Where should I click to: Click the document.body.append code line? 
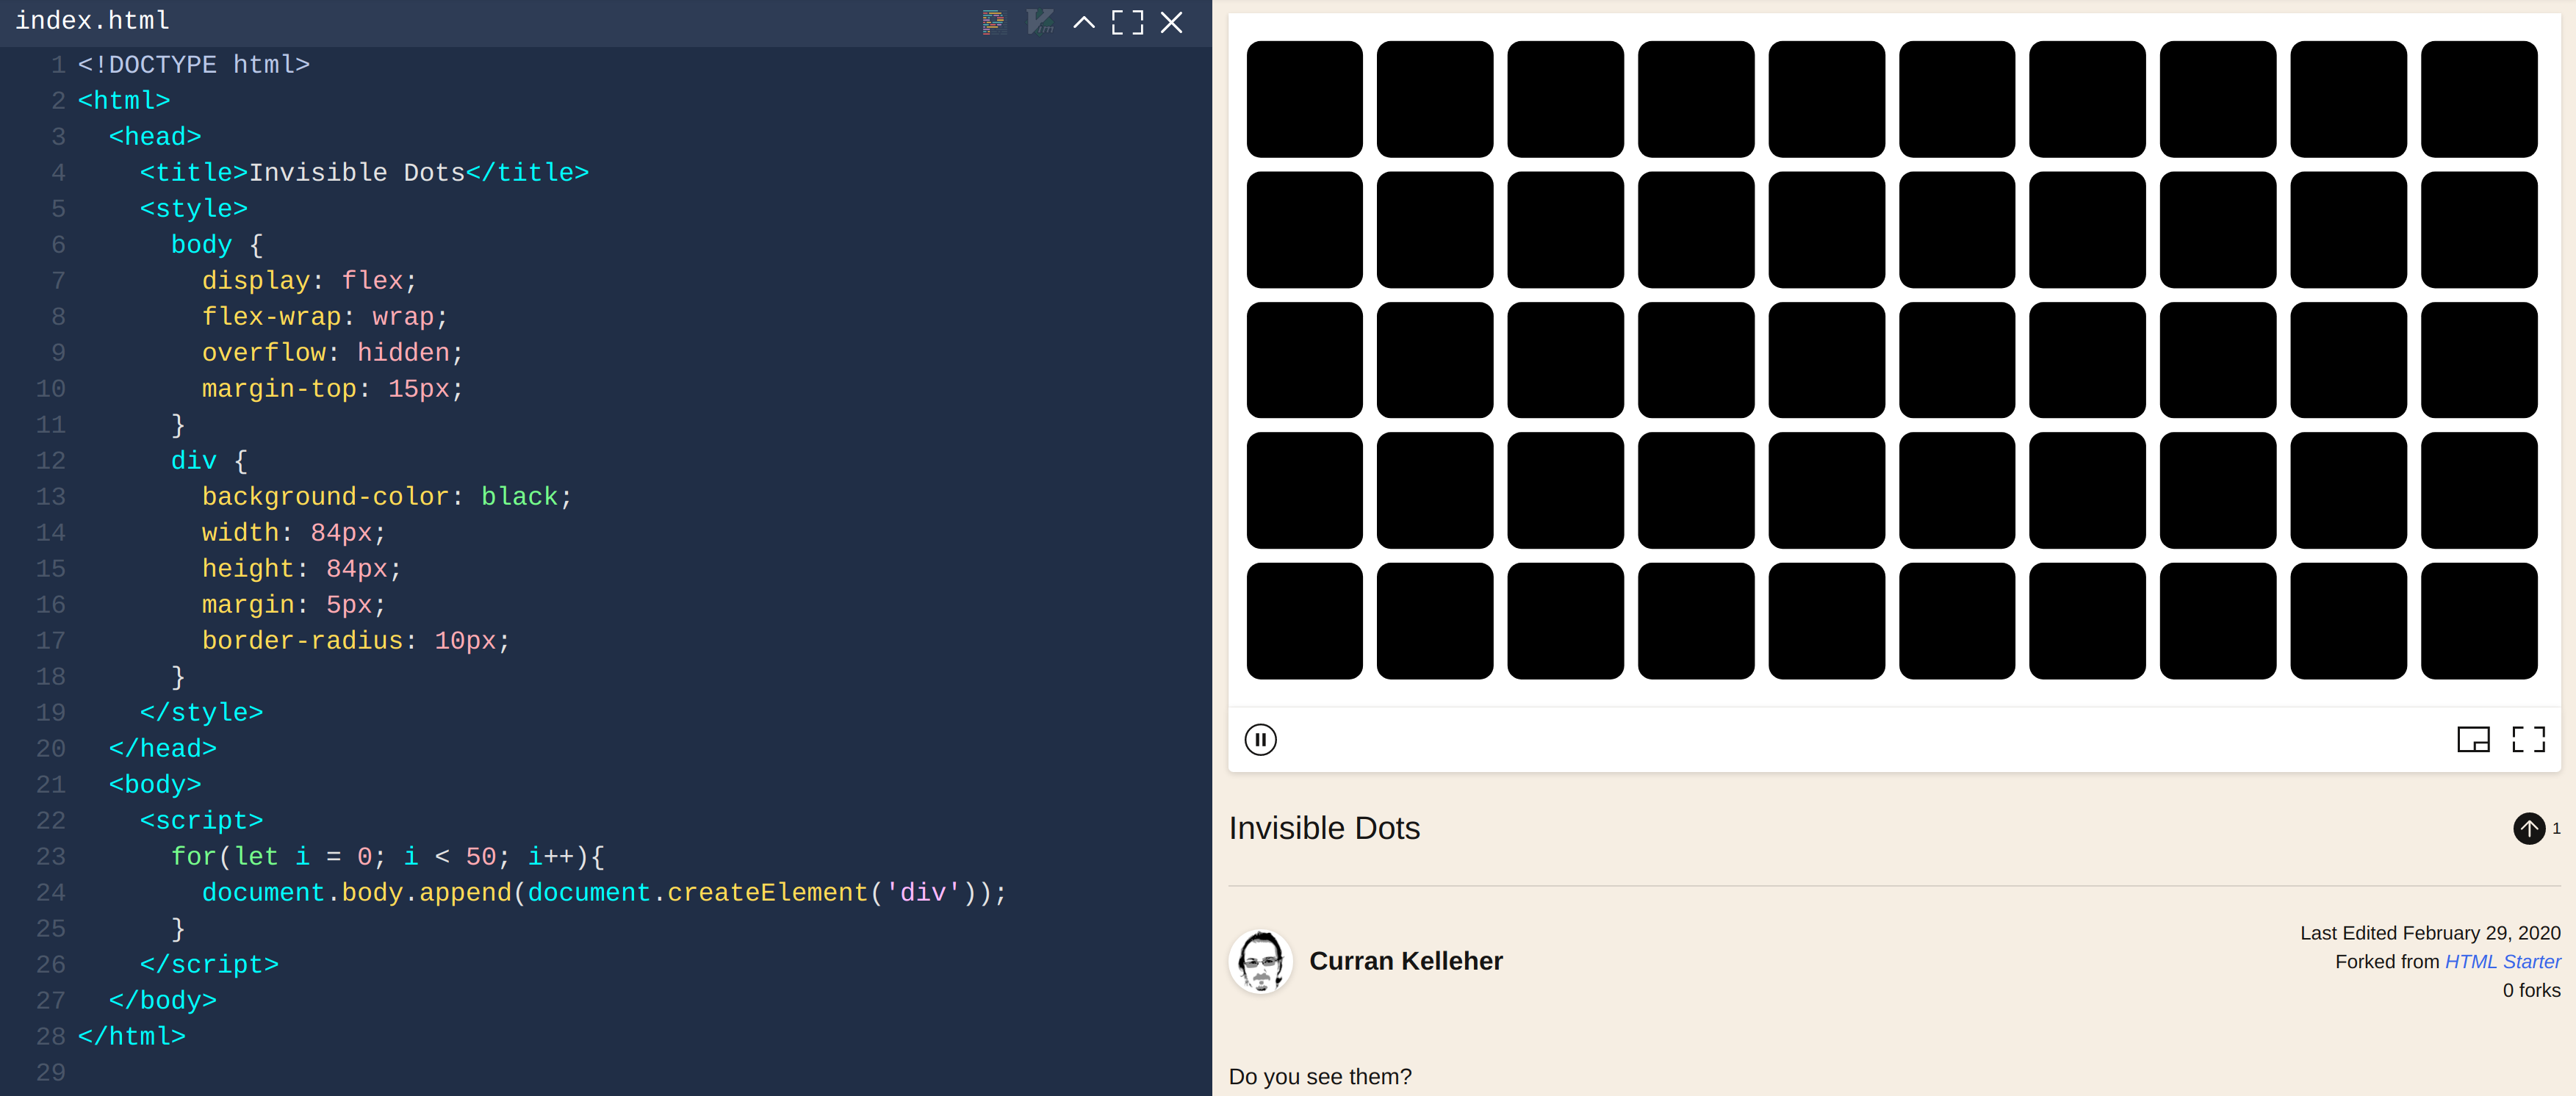click(x=604, y=893)
